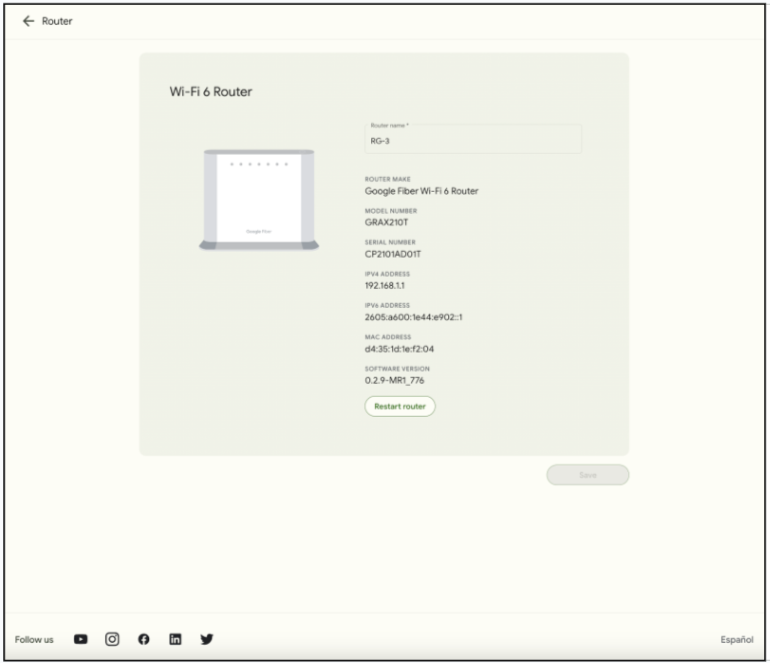
Task: Click the router device illustration
Action: (x=259, y=199)
